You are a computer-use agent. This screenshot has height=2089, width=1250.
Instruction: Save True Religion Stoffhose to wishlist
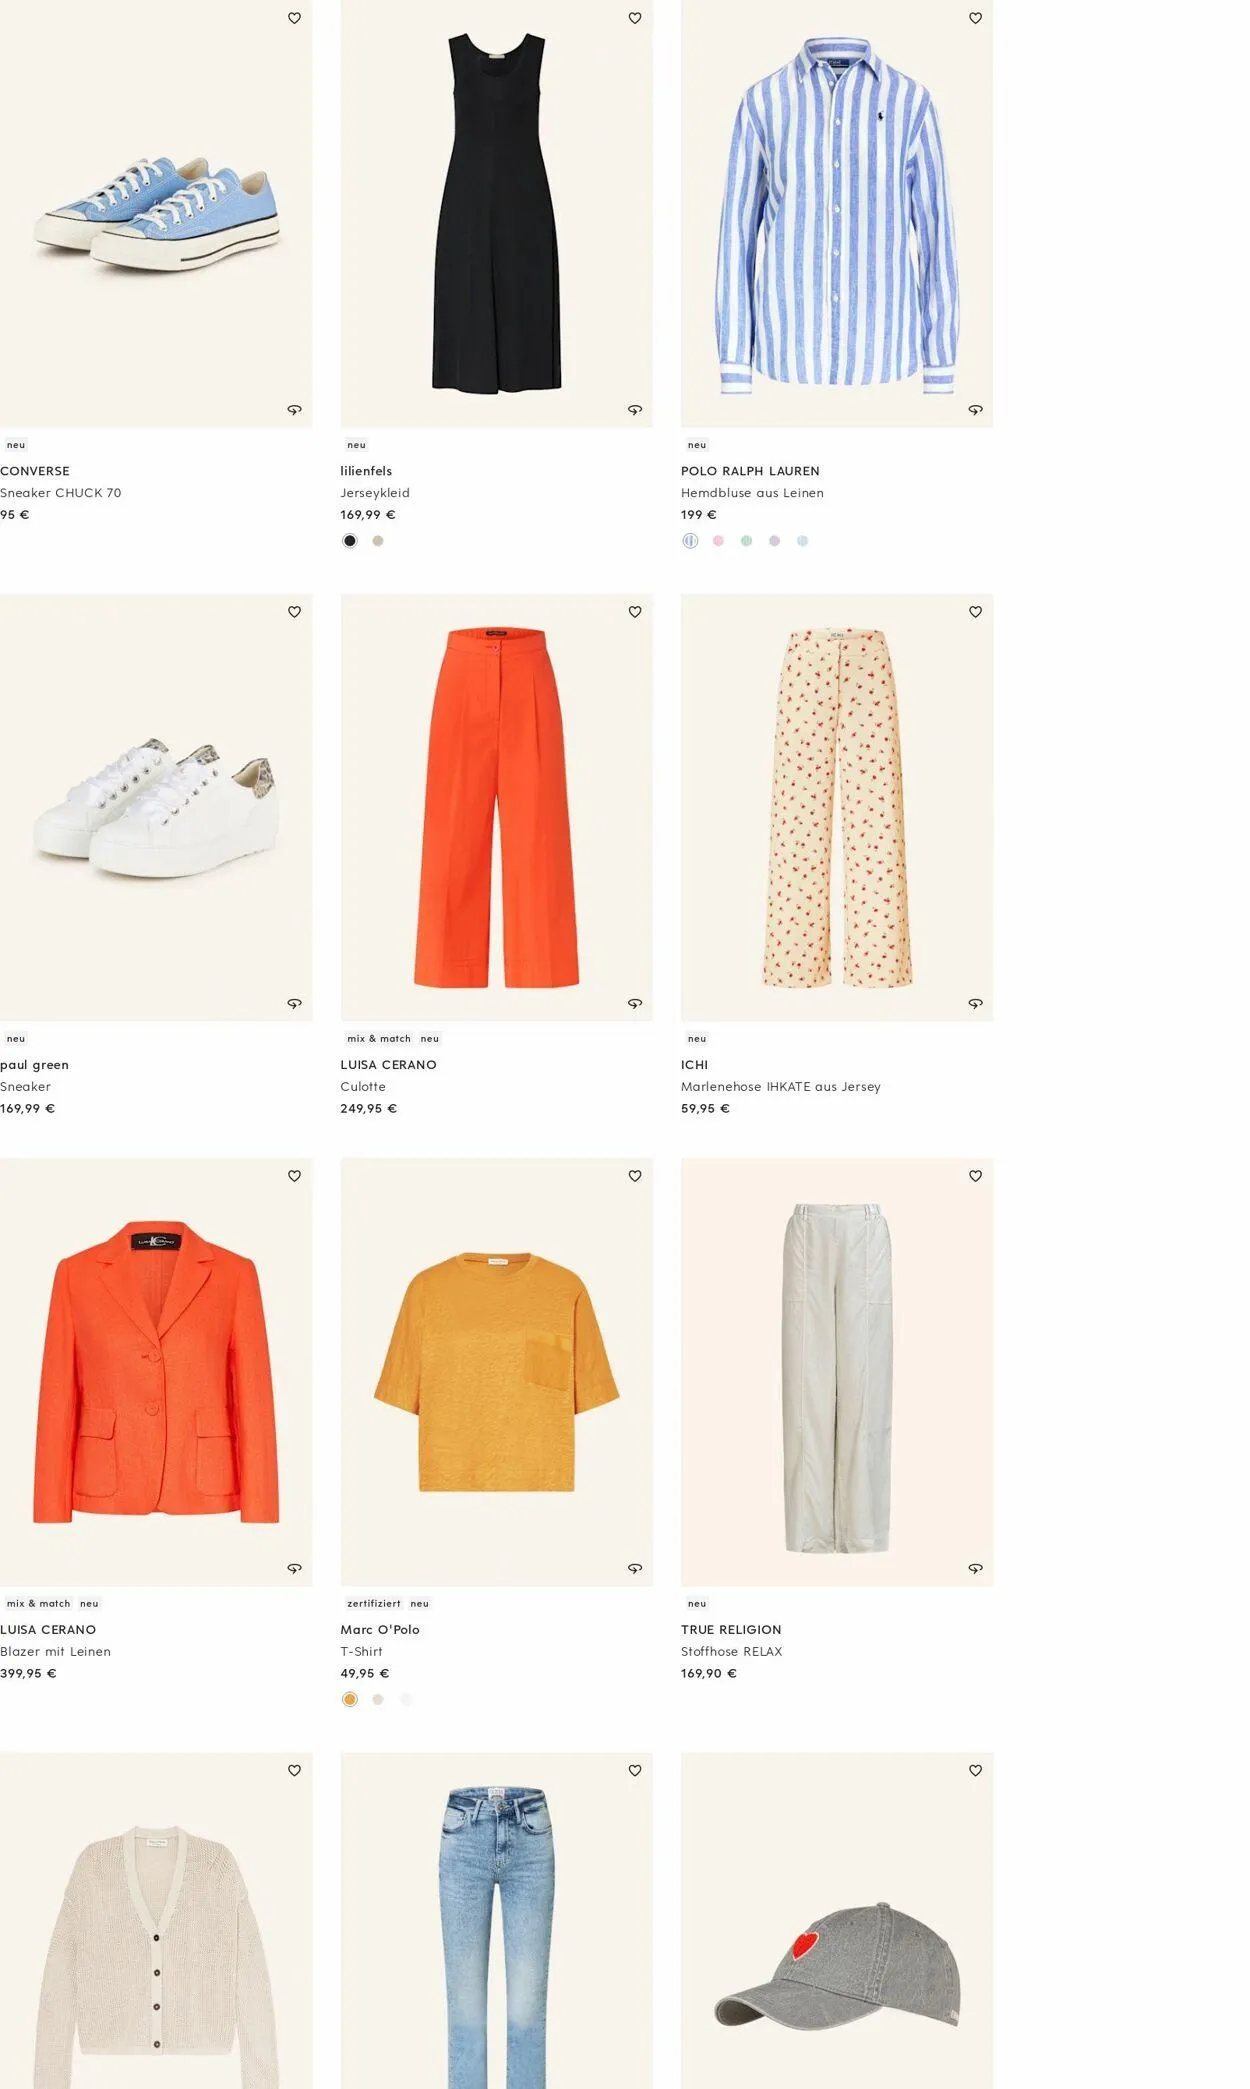(x=975, y=1176)
